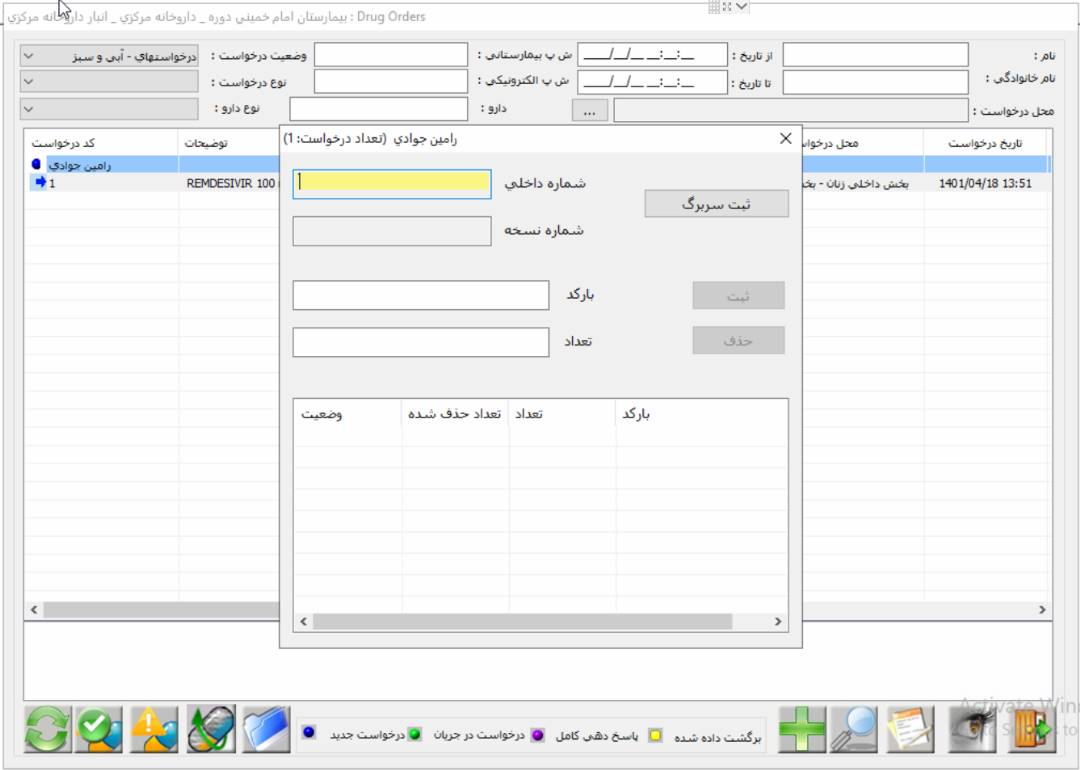Viewport: 1080px width, 770px height.
Task: Click the ثبت سربرگ button
Action: 716,204
